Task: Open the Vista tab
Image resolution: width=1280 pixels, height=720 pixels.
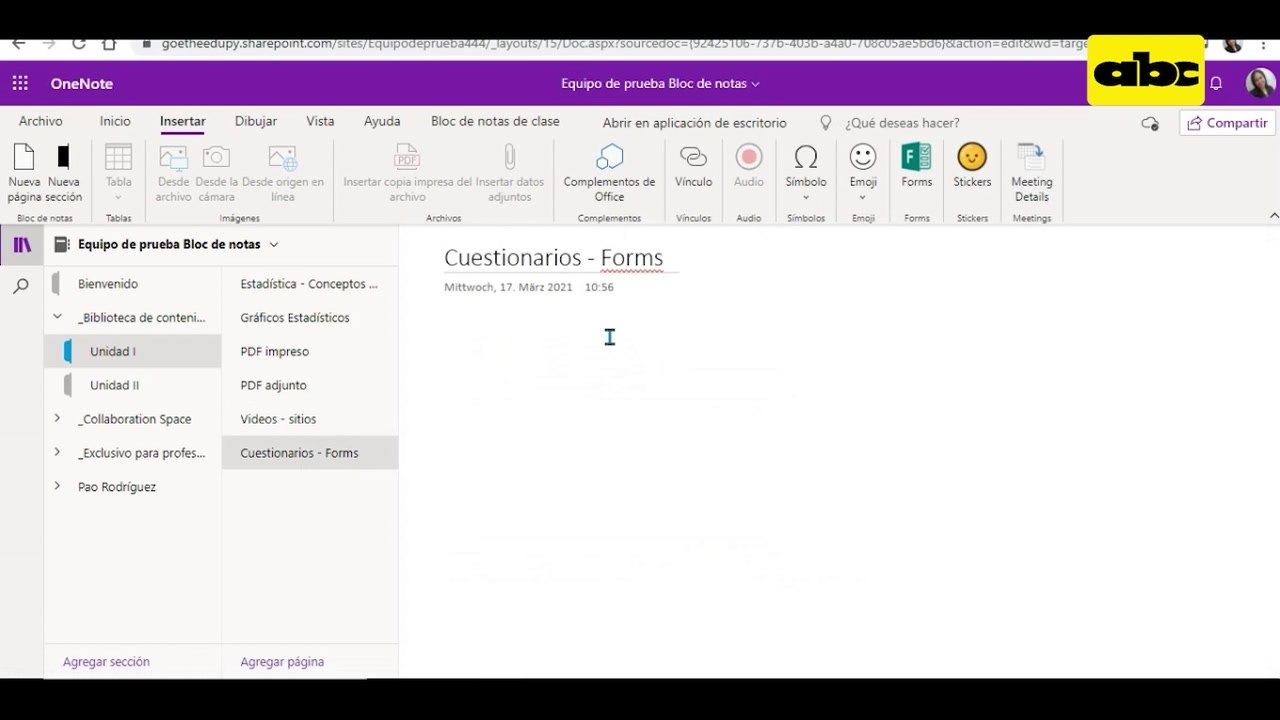Action: click(x=320, y=121)
